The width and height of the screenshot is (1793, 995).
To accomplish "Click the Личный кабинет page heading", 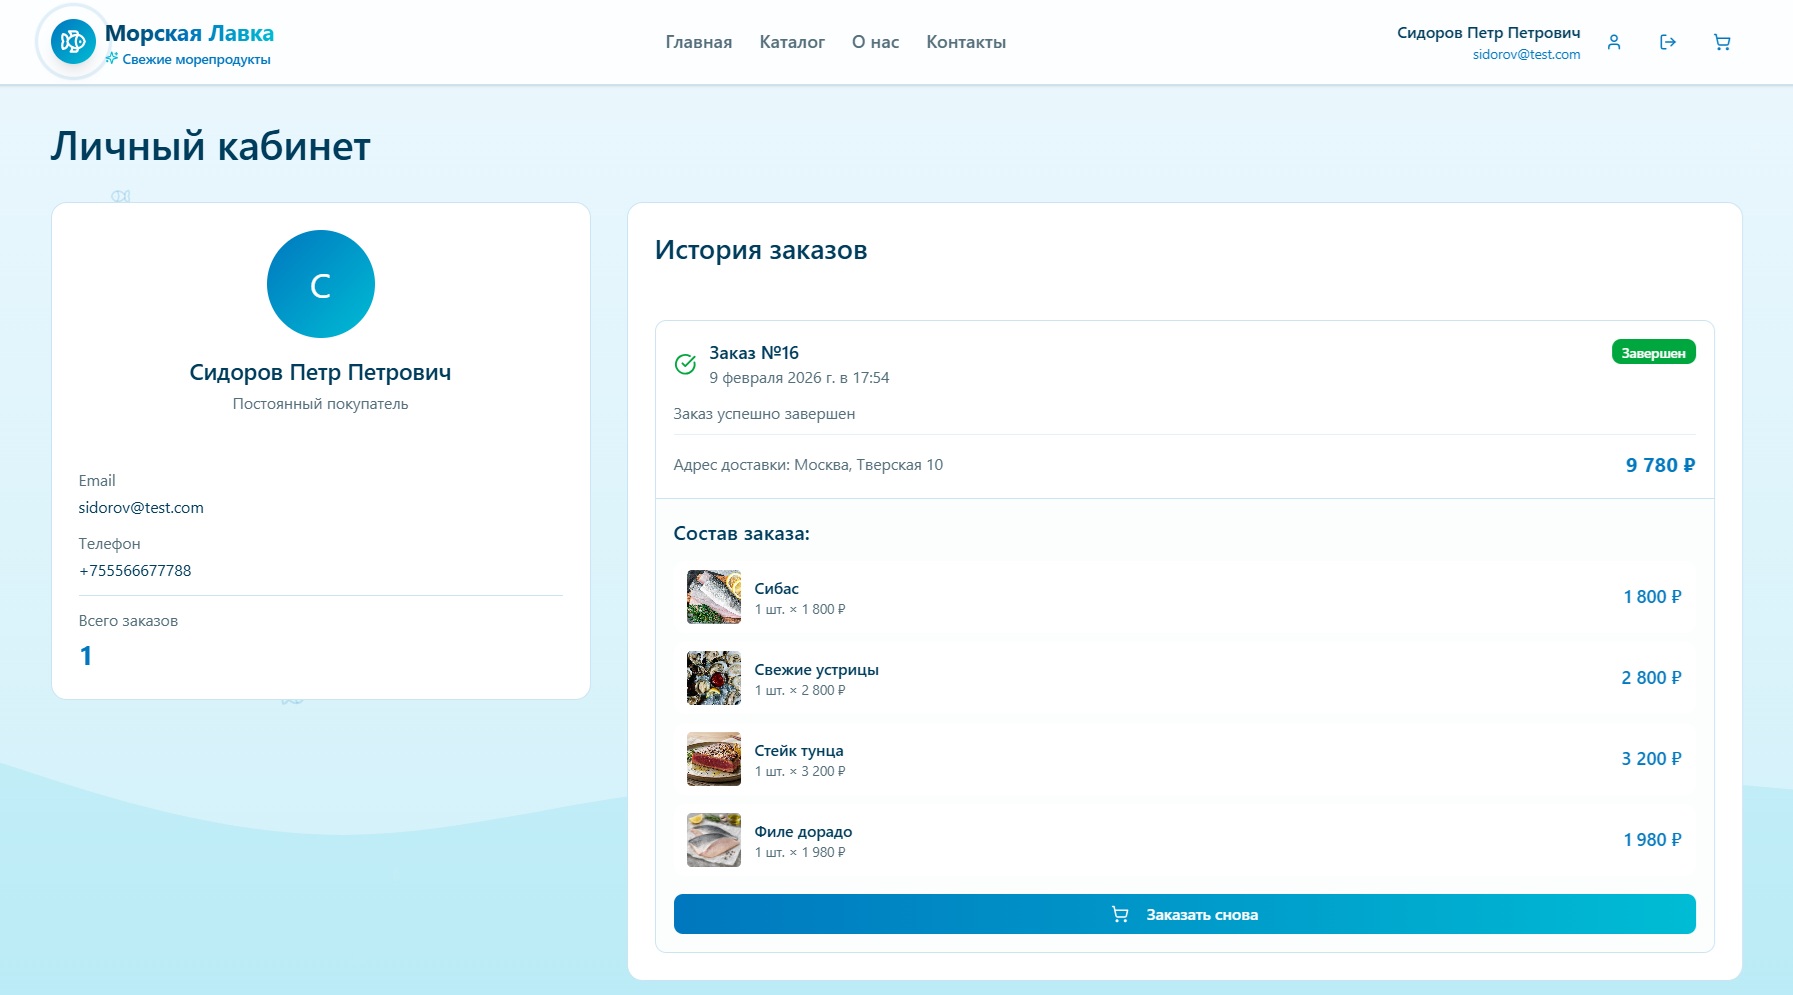I will (211, 146).
